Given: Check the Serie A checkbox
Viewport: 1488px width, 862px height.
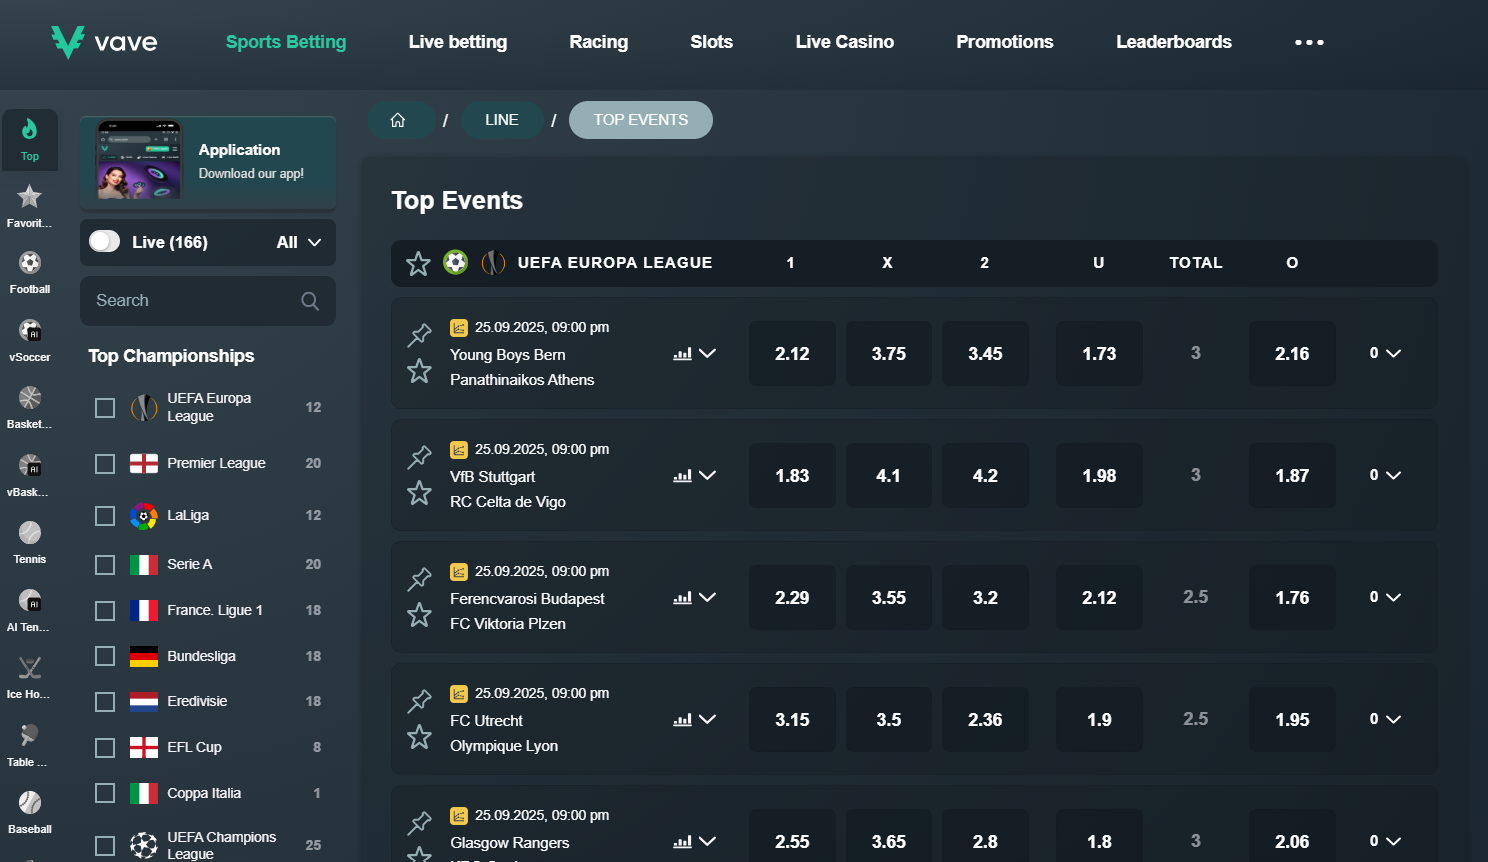Looking at the screenshot, I should (x=105, y=565).
